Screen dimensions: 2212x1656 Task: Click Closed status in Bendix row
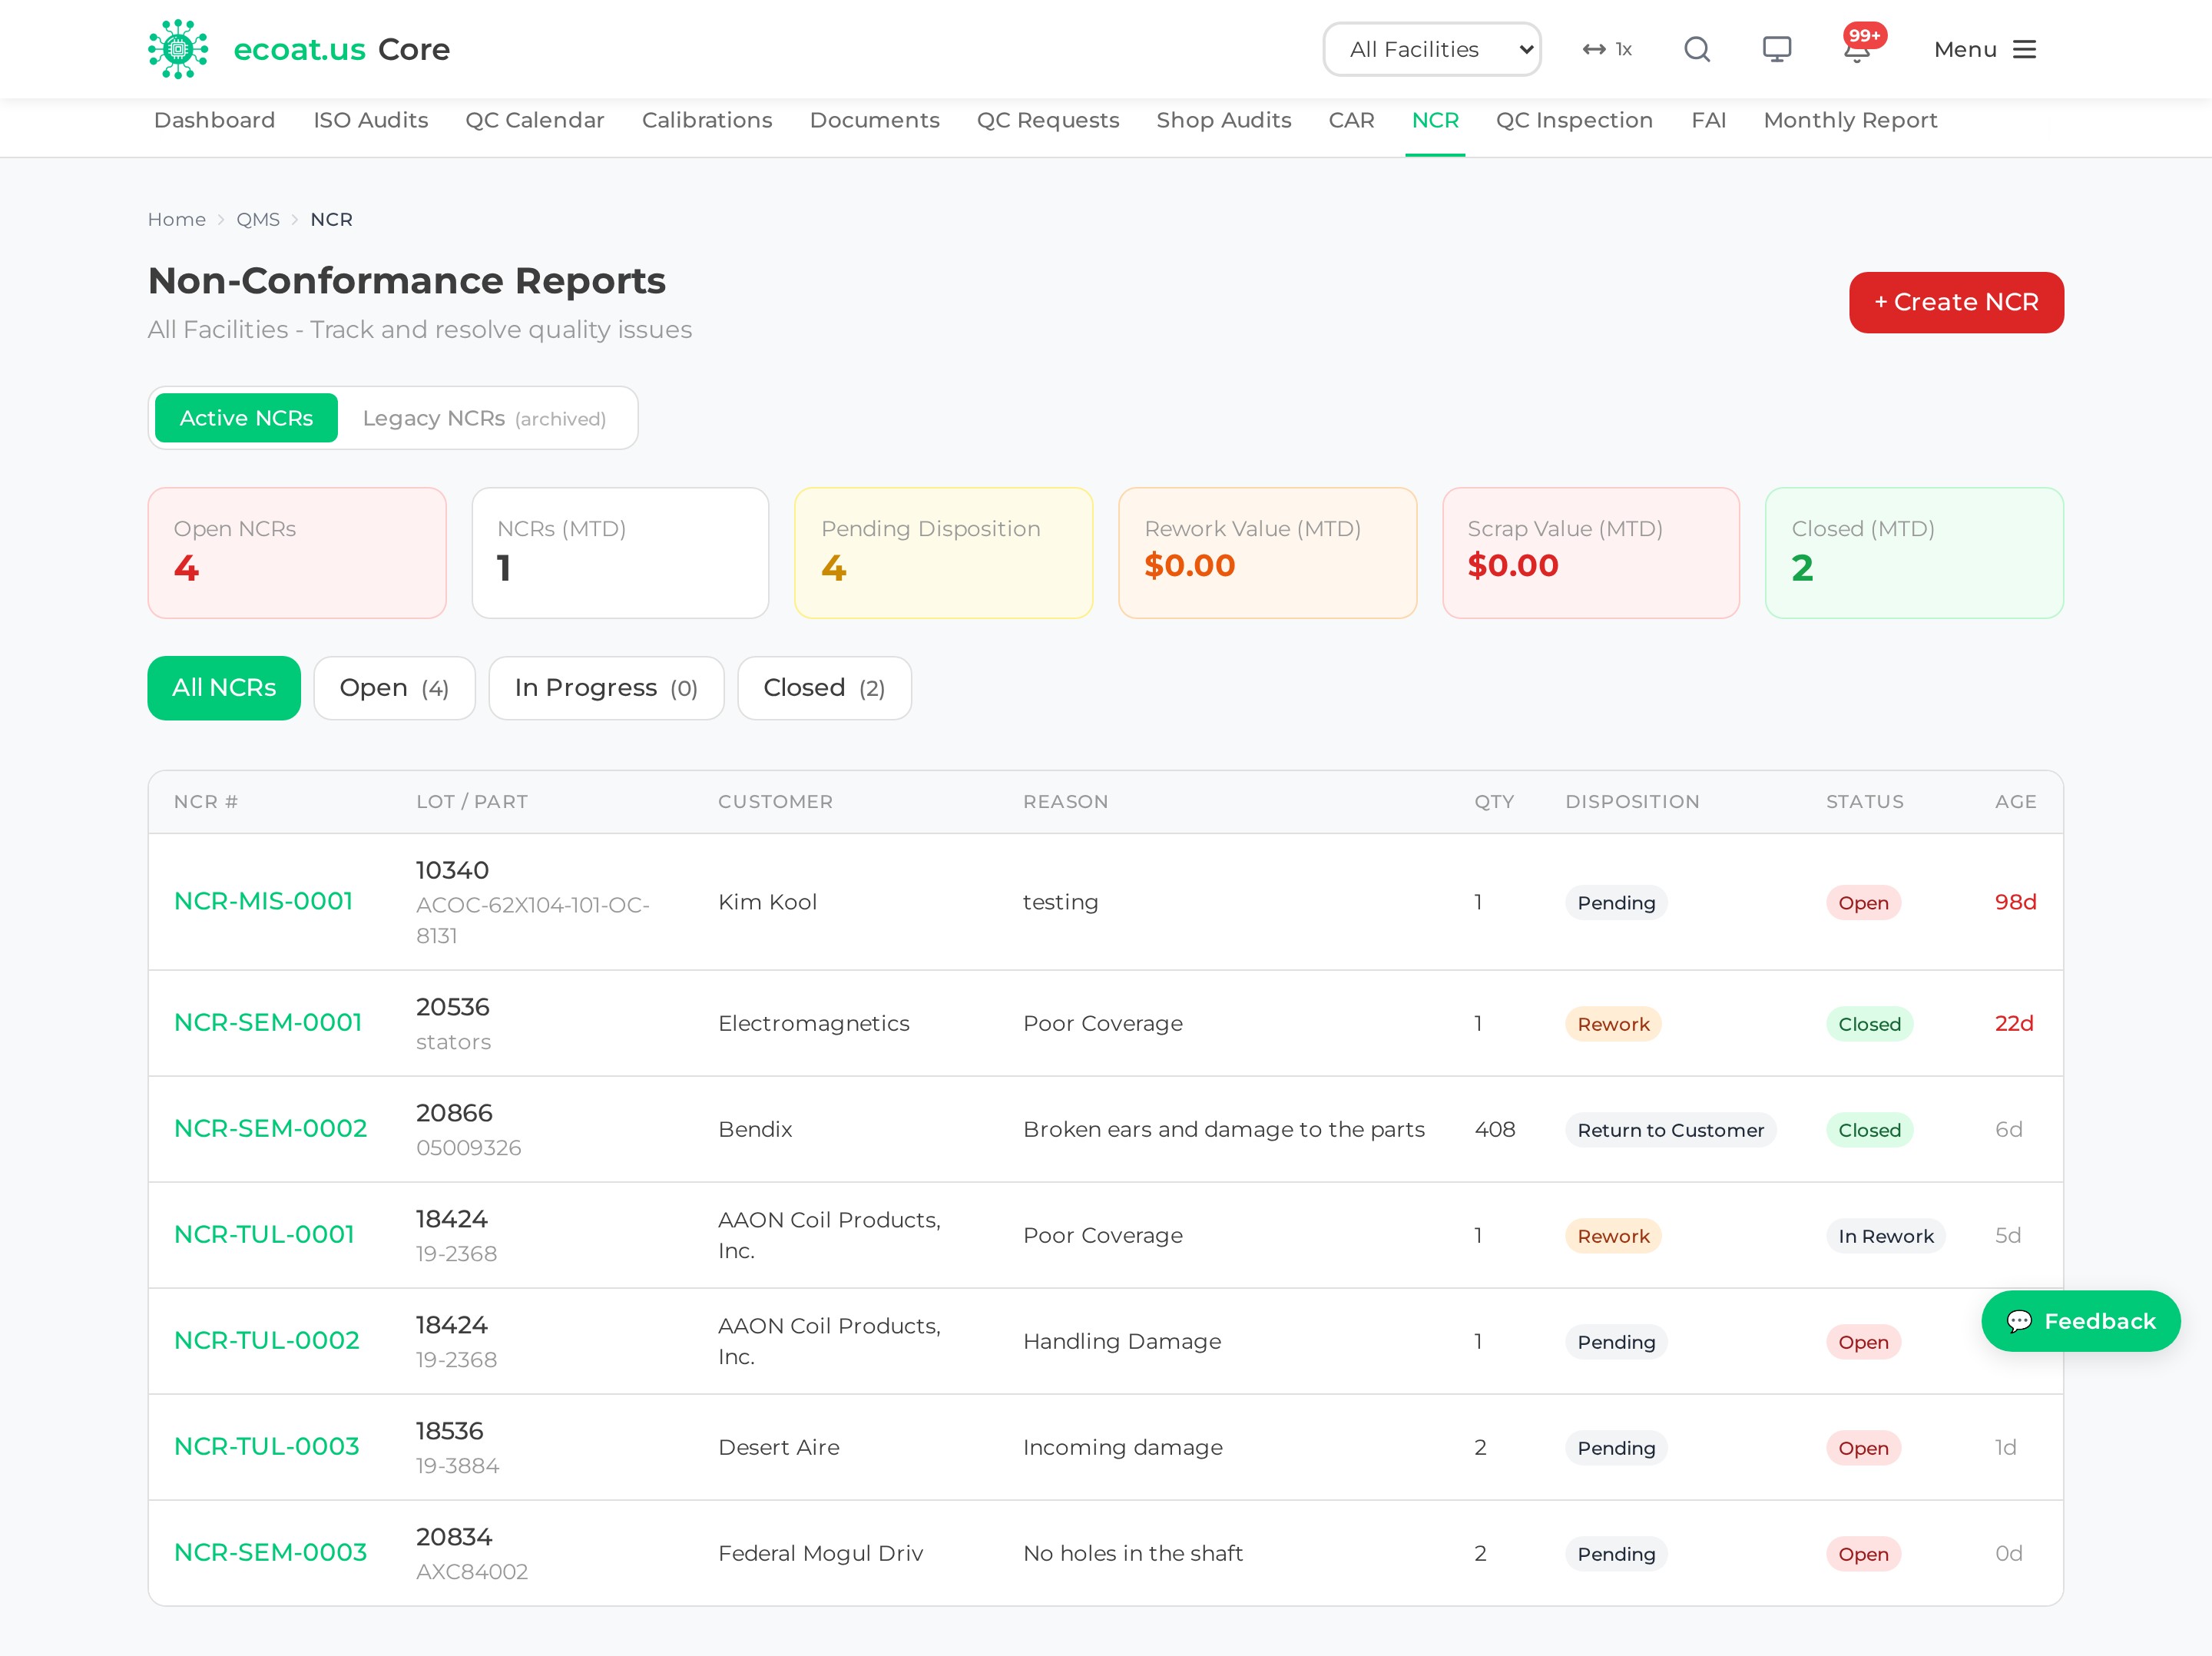pyautogui.click(x=1869, y=1130)
